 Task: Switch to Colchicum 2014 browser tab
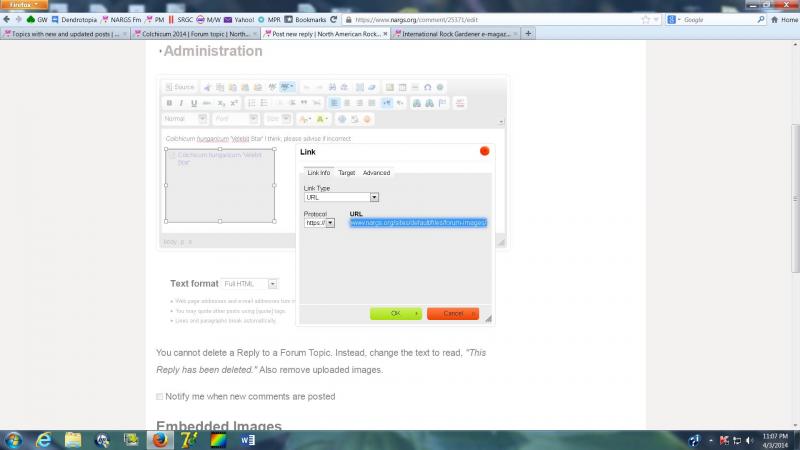[x=194, y=33]
